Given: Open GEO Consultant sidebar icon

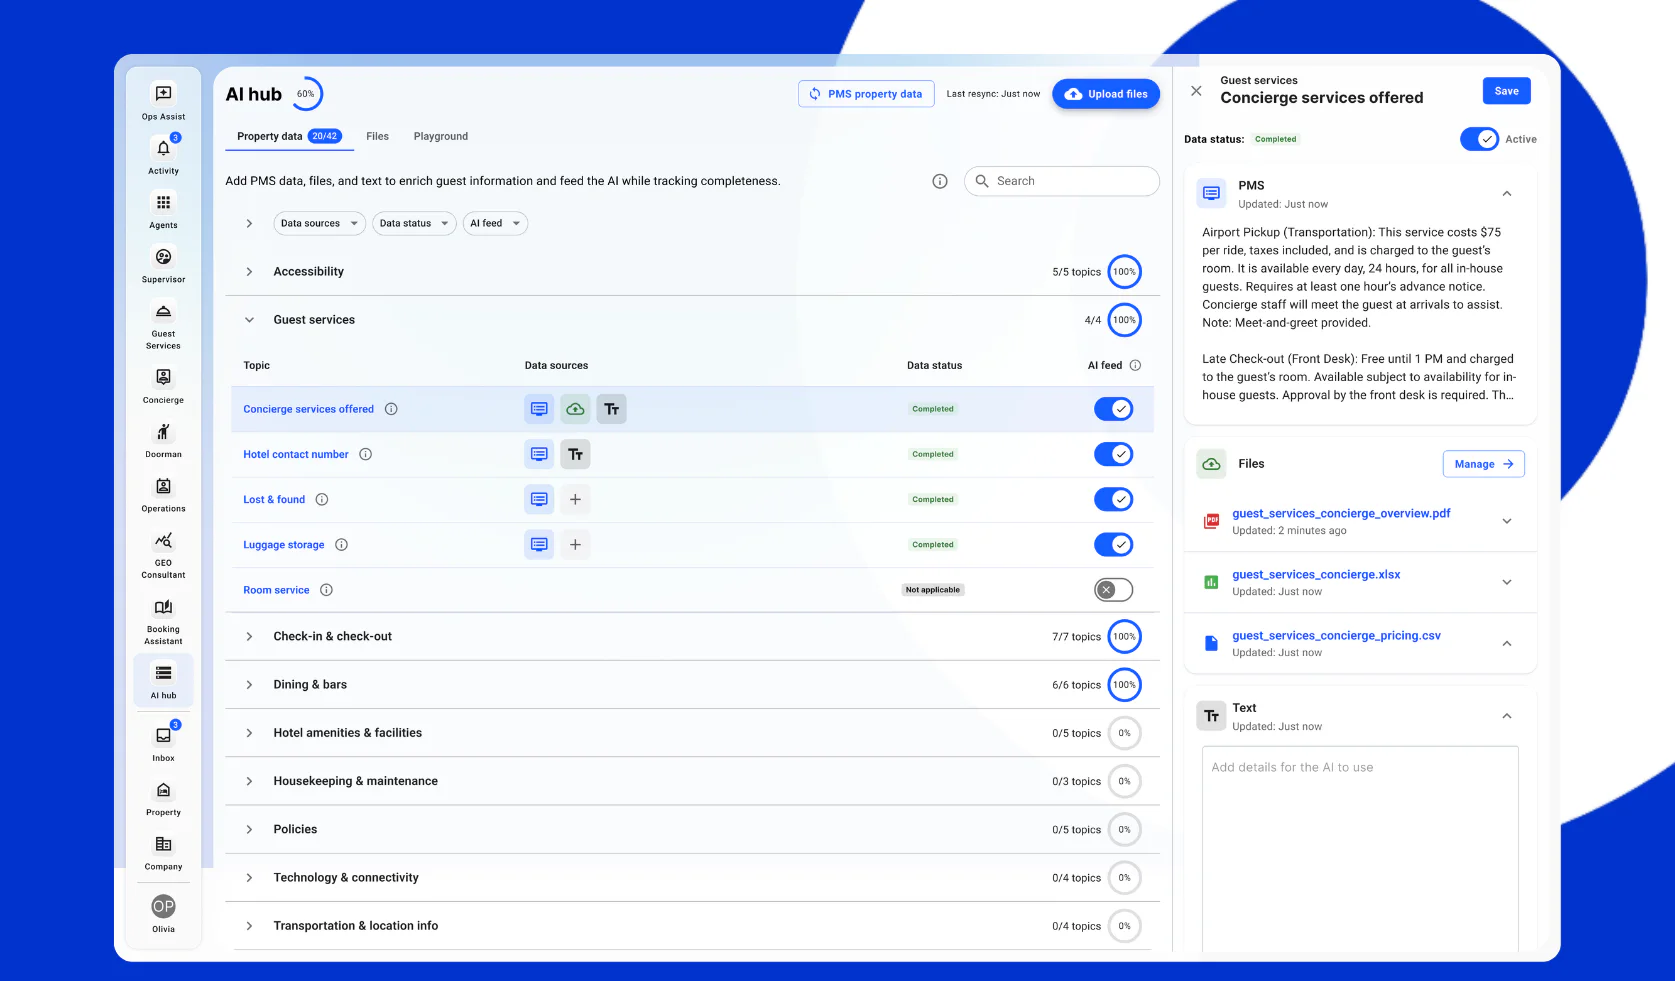Looking at the screenshot, I should 163,540.
